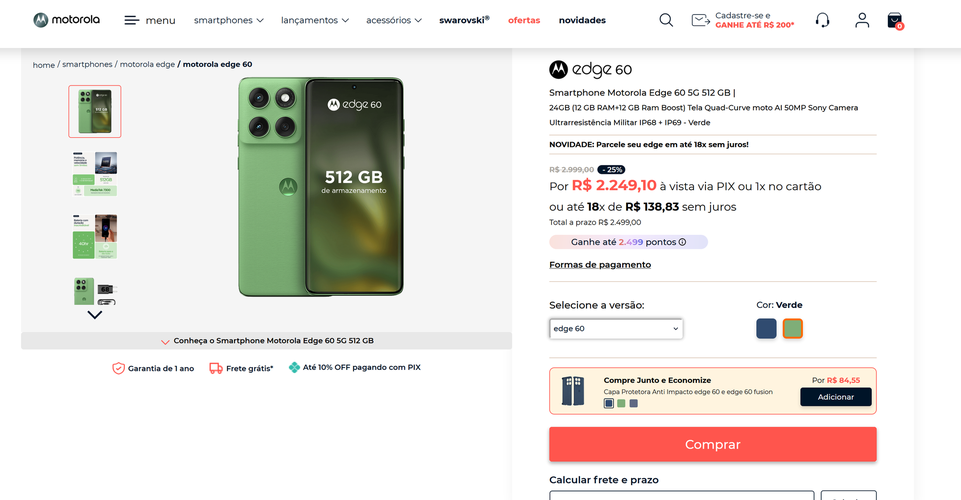Open the hamburger menu icon
This screenshot has width=961, height=500.
[131, 20]
